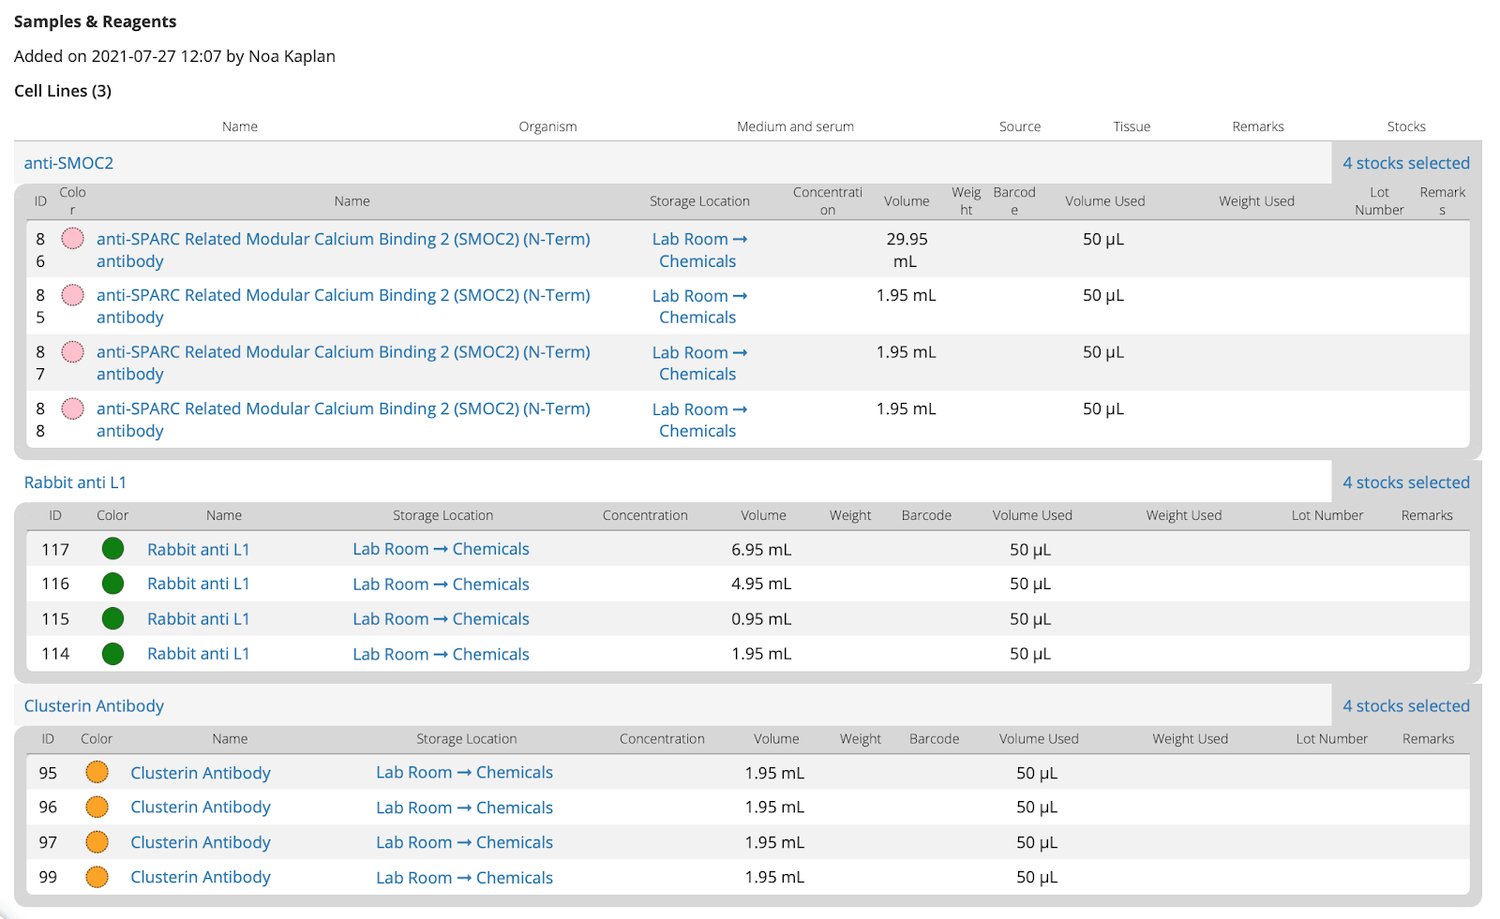1500x919 pixels.
Task: Open the anti-SPARC antibody stock ID 86
Action: pyautogui.click(x=343, y=250)
